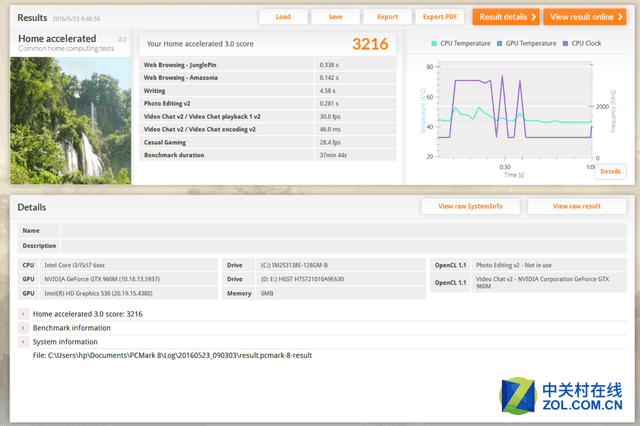
Task: Expand the System information section
Action: tap(23, 342)
